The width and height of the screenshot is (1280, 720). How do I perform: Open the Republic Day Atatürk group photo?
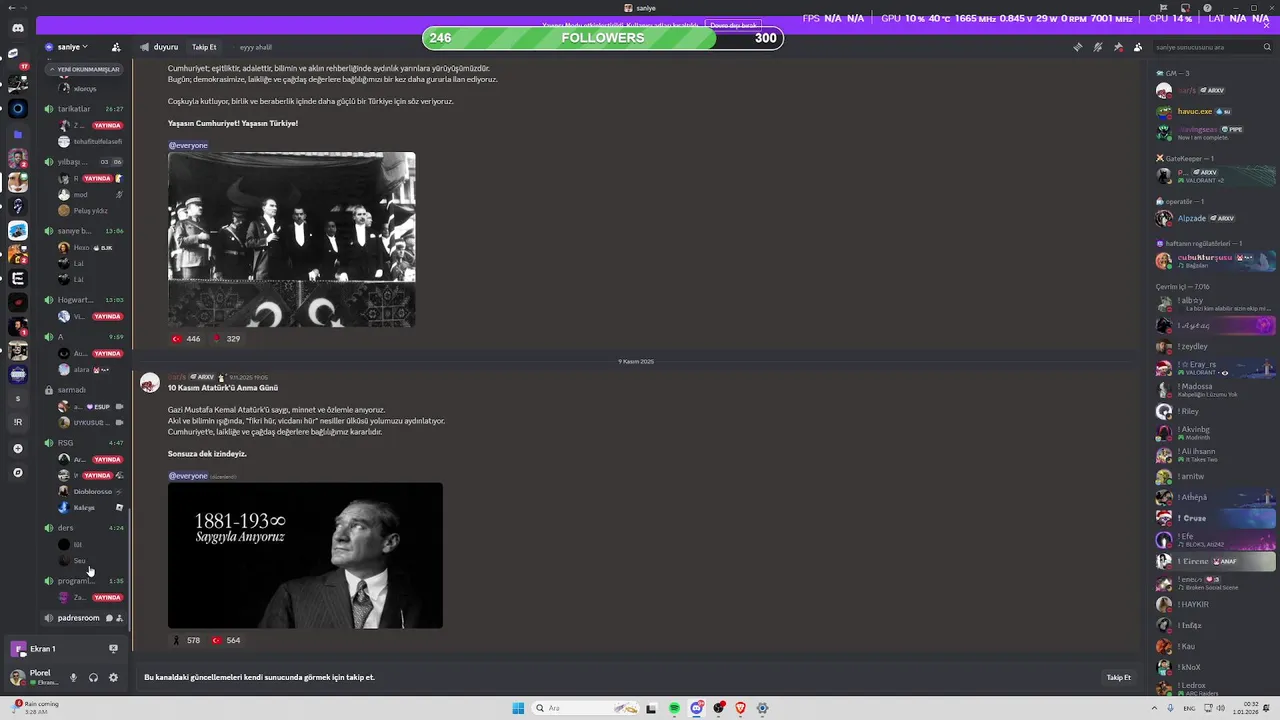point(291,240)
